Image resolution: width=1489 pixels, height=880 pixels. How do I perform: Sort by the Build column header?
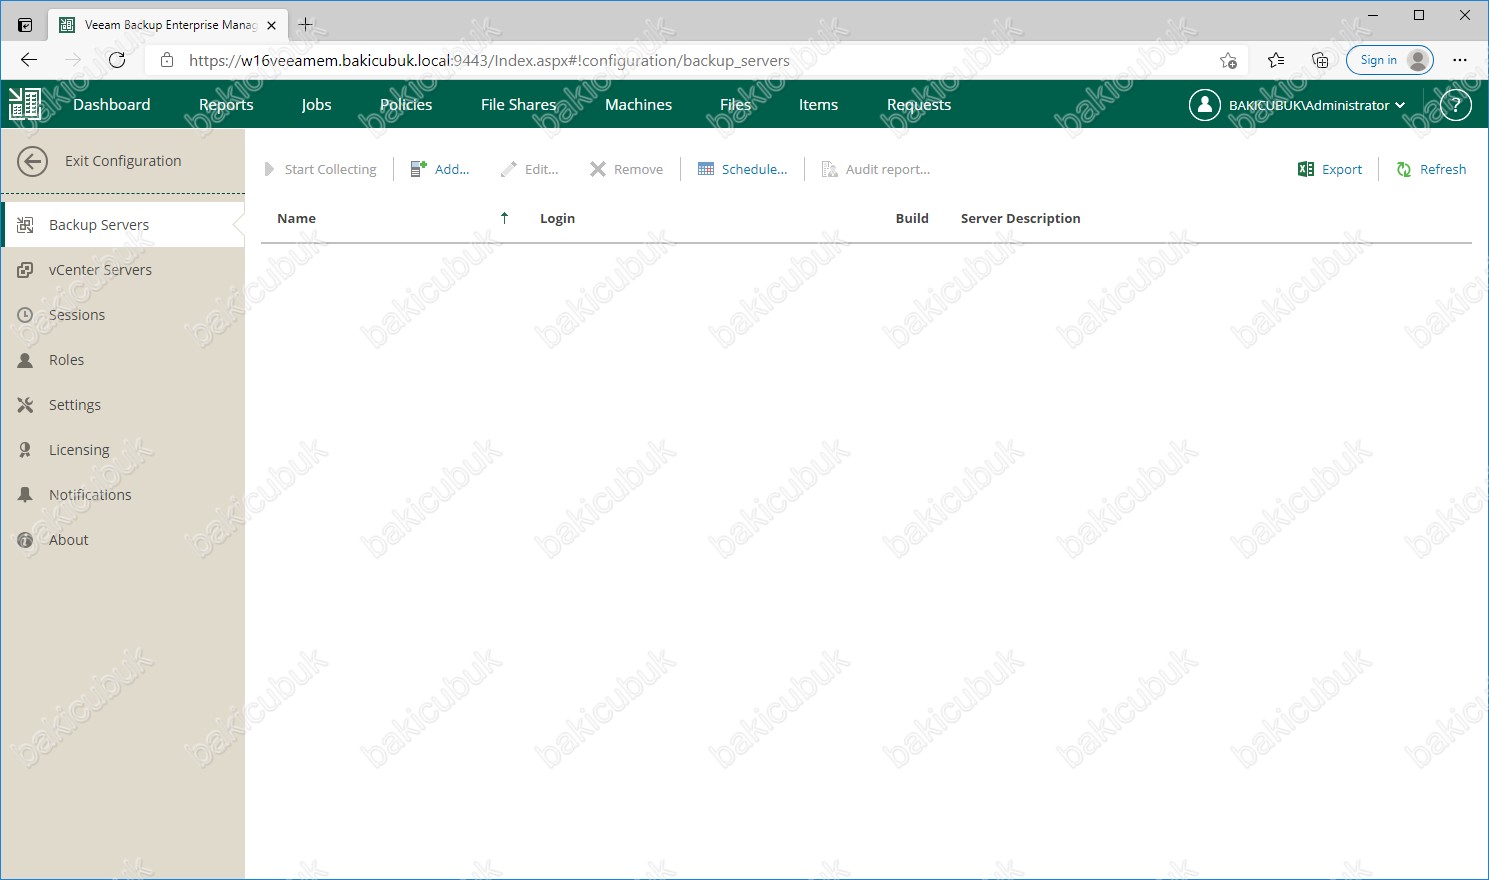coord(912,218)
